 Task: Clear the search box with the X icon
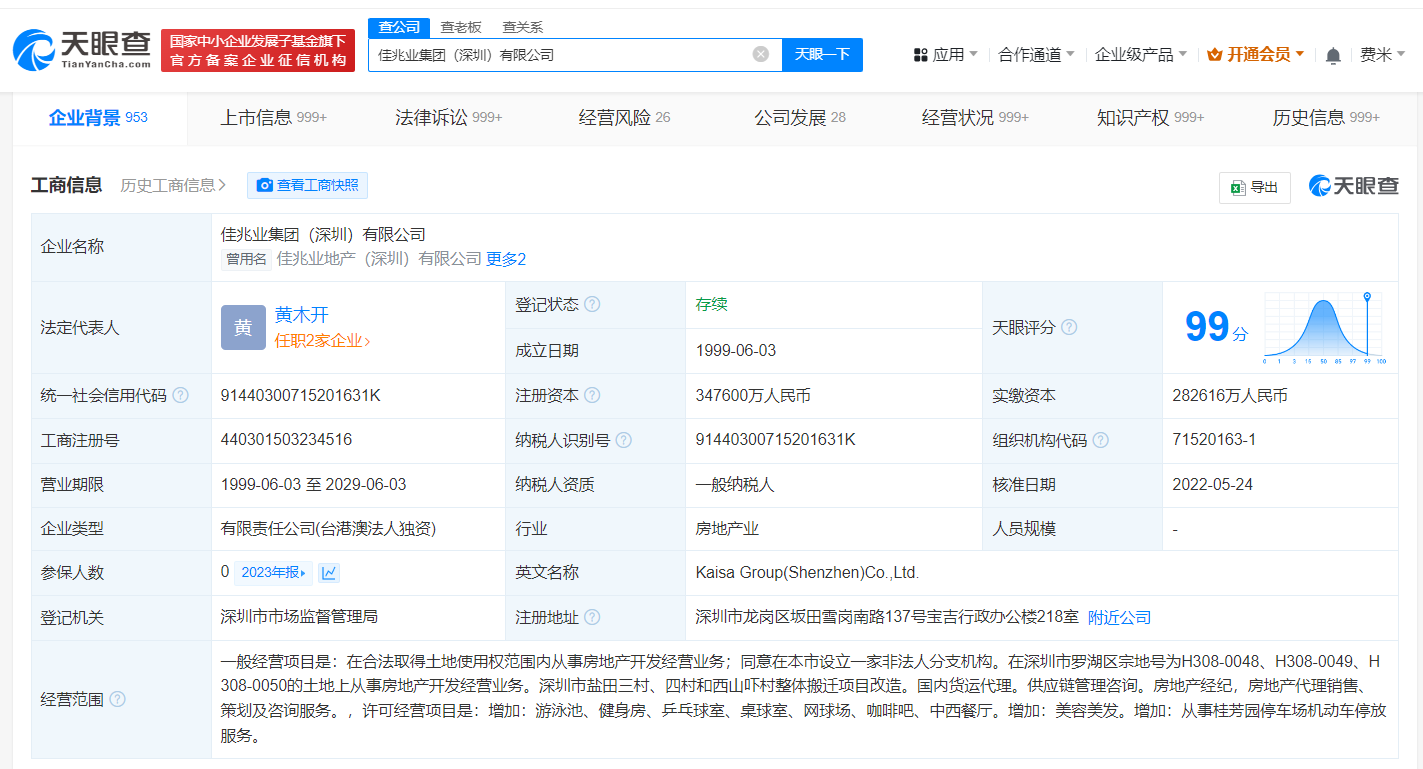tap(759, 55)
